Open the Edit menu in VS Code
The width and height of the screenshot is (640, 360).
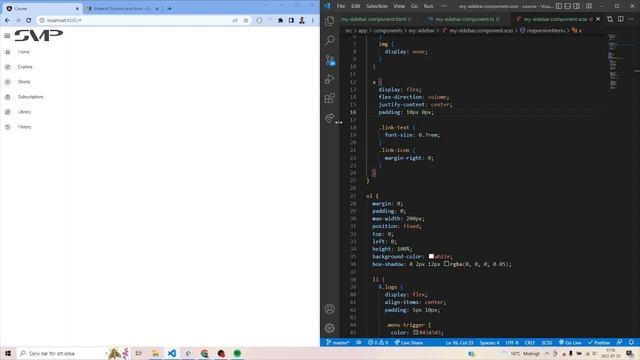point(356,6)
